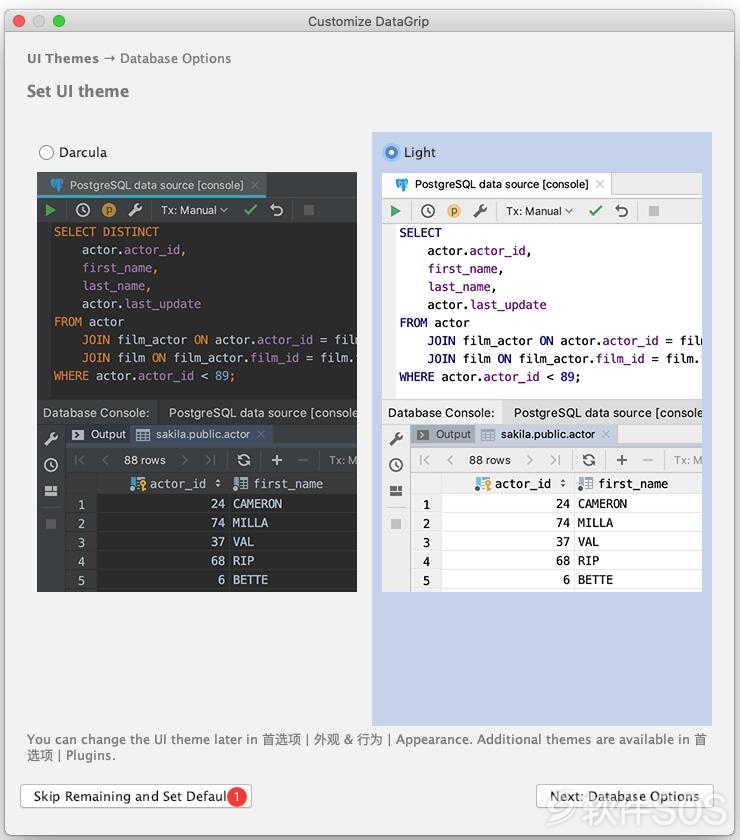Select Output tab in Darcula preview
Screen dimensions: 740x840
point(100,434)
